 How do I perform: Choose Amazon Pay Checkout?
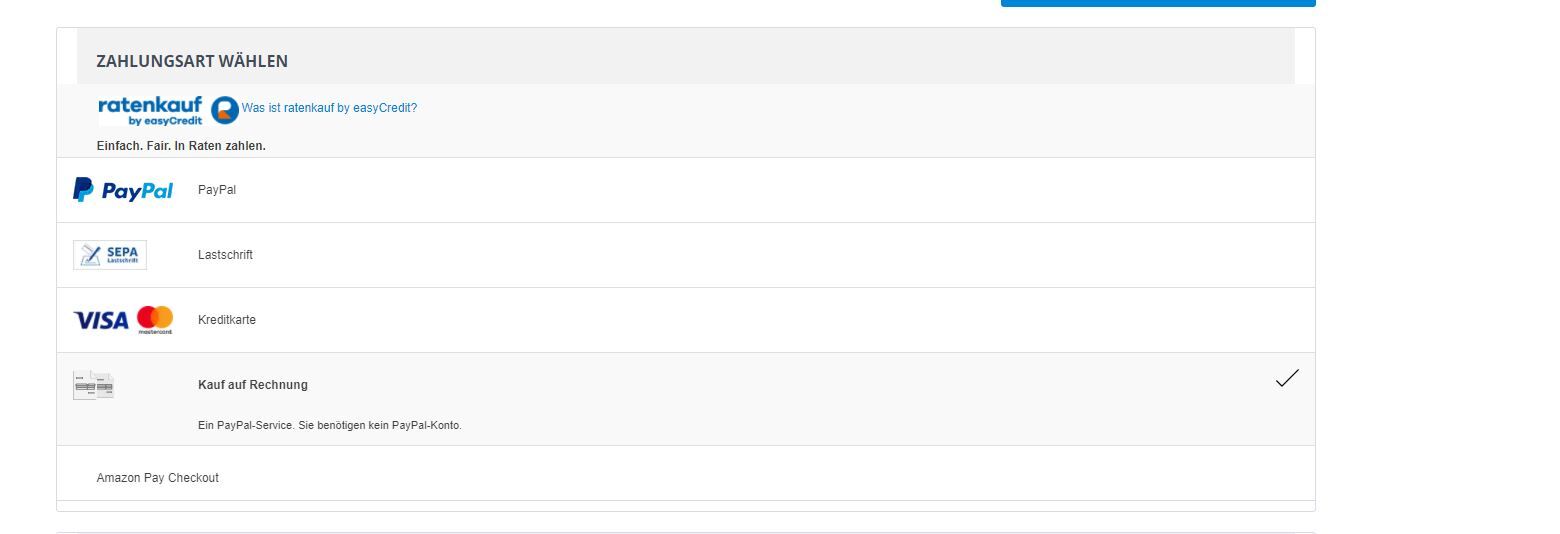click(x=158, y=478)
